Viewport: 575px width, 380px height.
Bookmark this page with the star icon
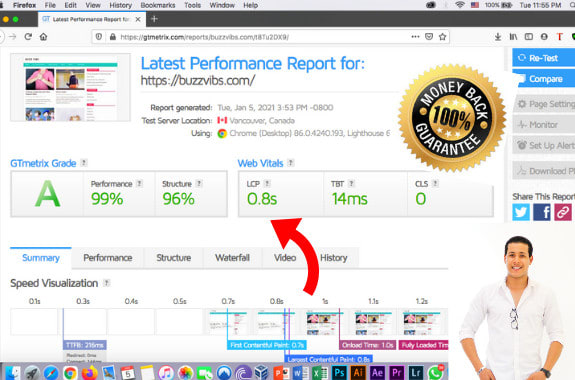tap(443, 37)
